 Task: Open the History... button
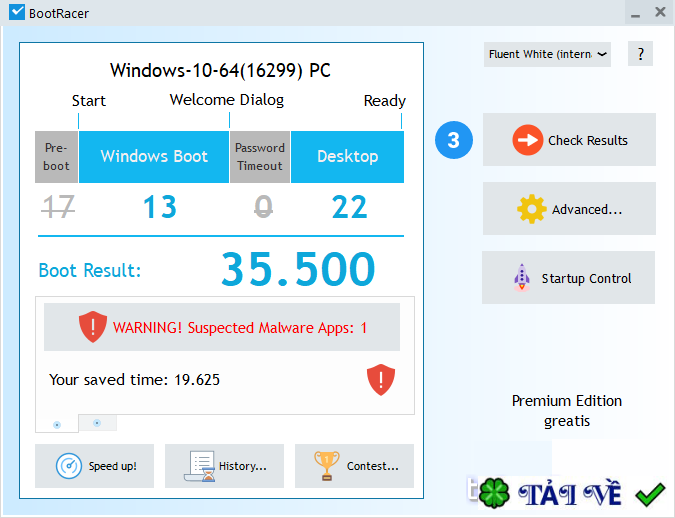click(224, 466)
